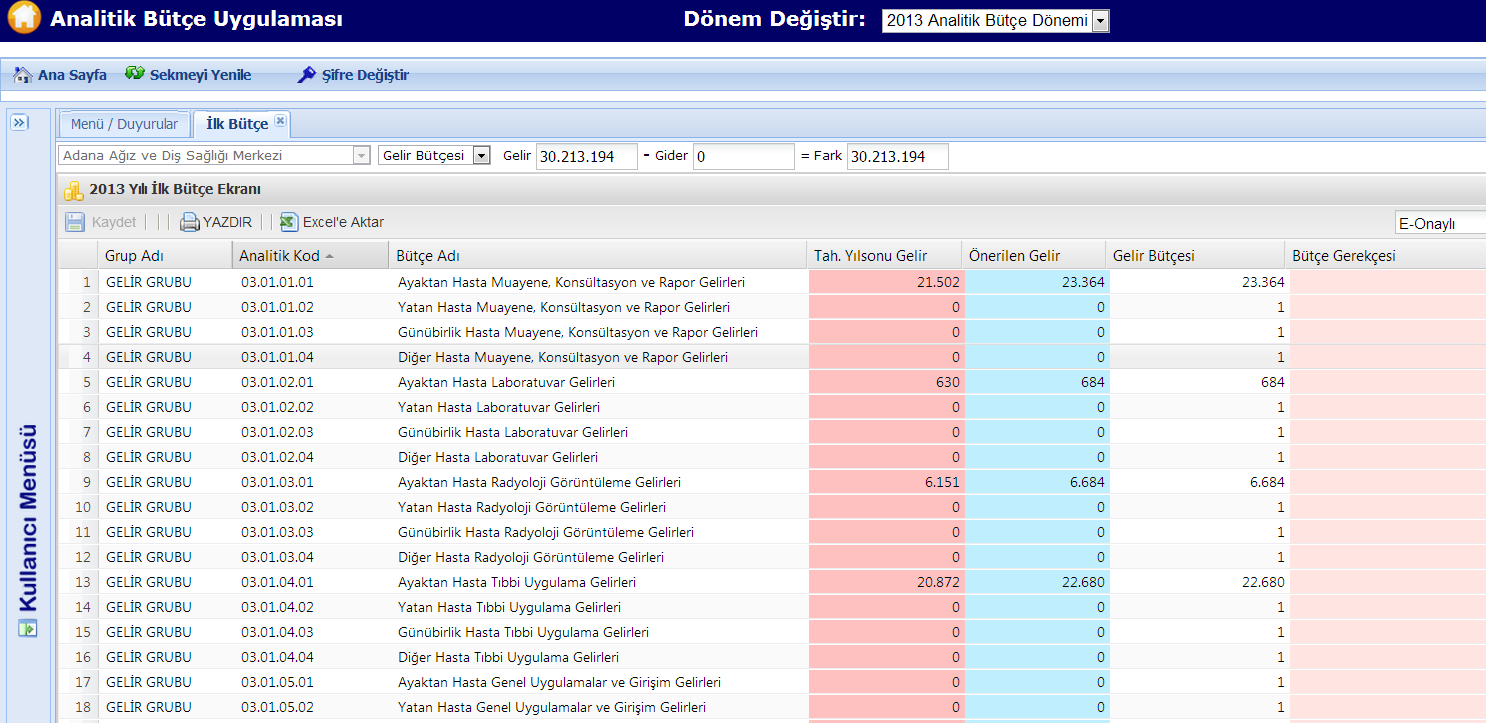Click the orange home icon in header

point(24,19)
